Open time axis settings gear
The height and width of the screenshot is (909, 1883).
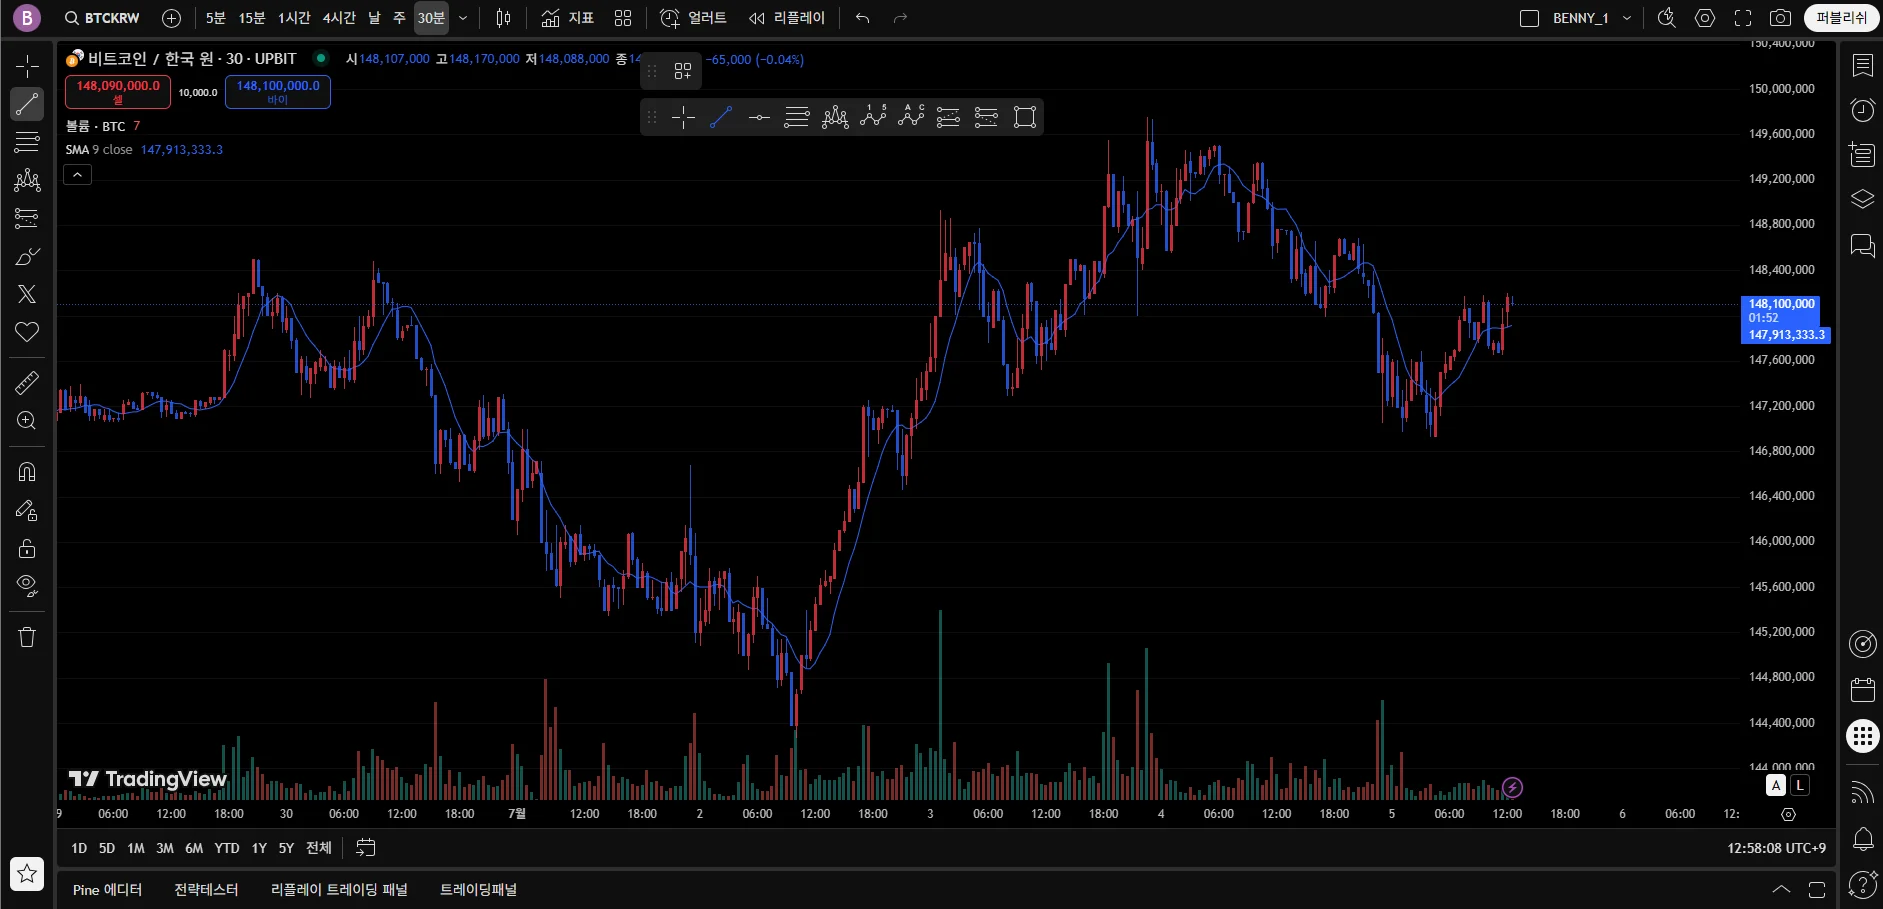pyautogui.click(x=1789, y=814)
